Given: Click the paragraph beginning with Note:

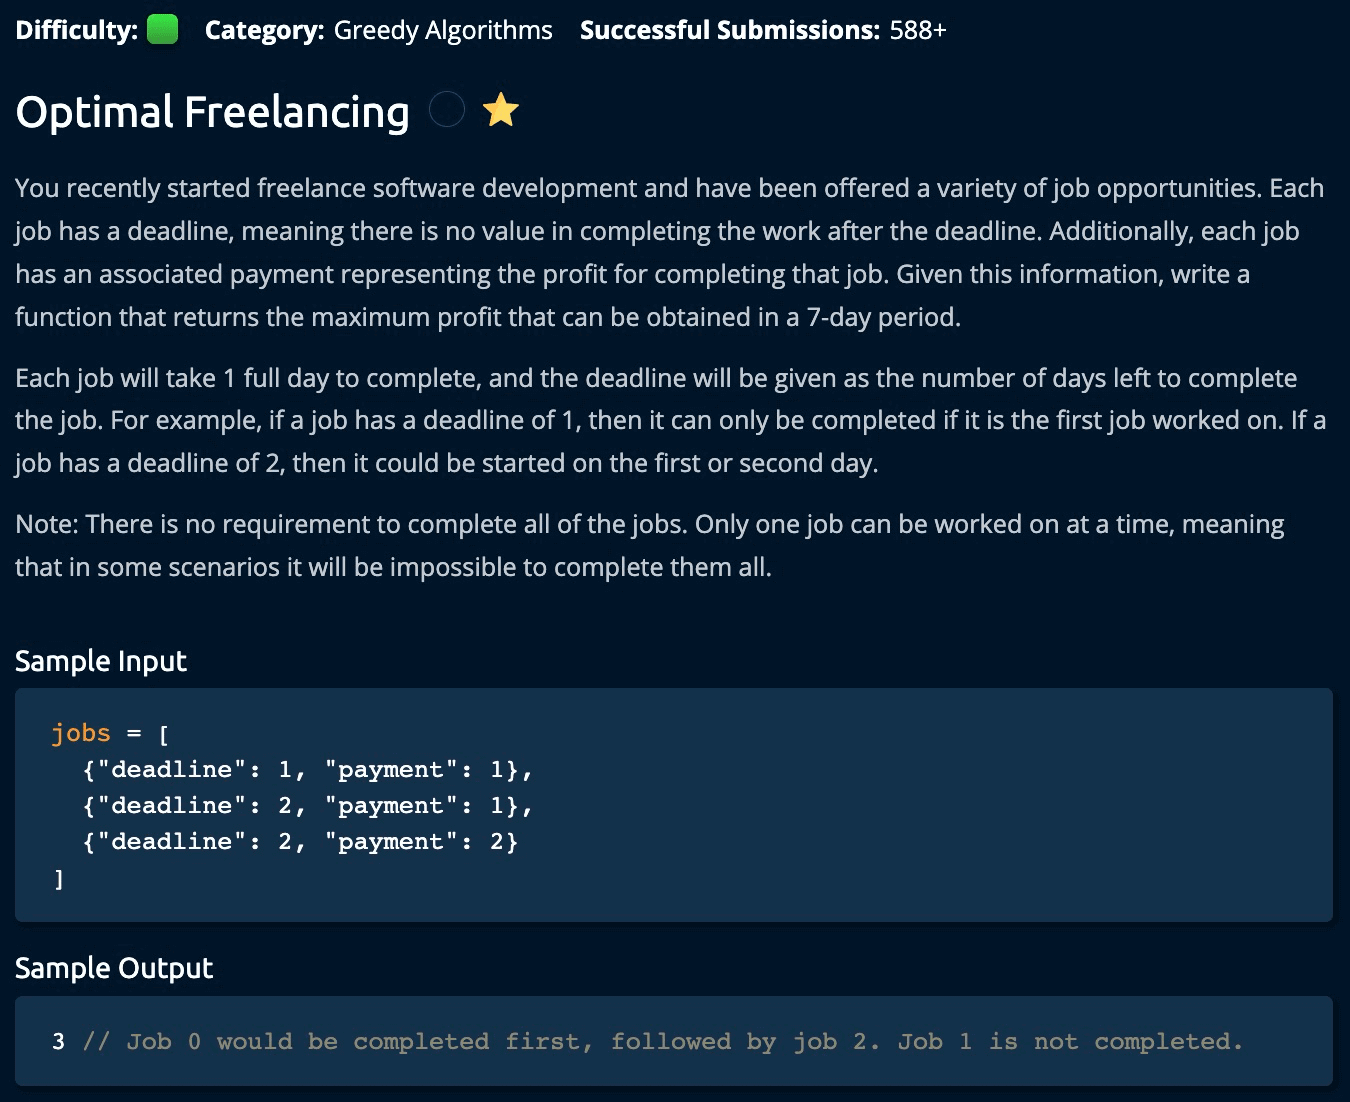Looking at the screenshot, I should (650, 546).
